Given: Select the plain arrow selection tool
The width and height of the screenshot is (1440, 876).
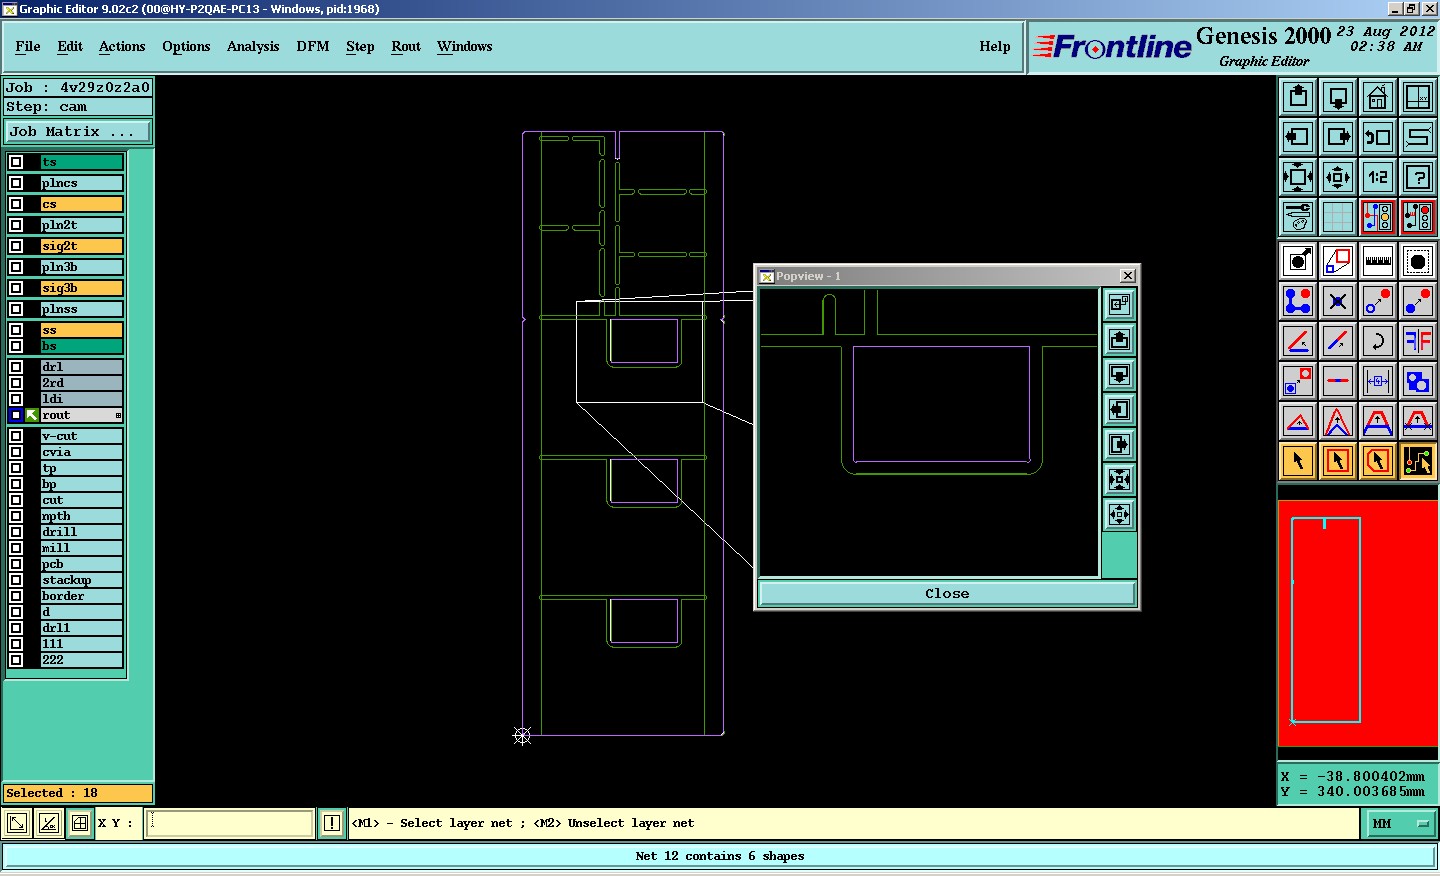Looking at the screenshot, I should tap(1298, 461).
